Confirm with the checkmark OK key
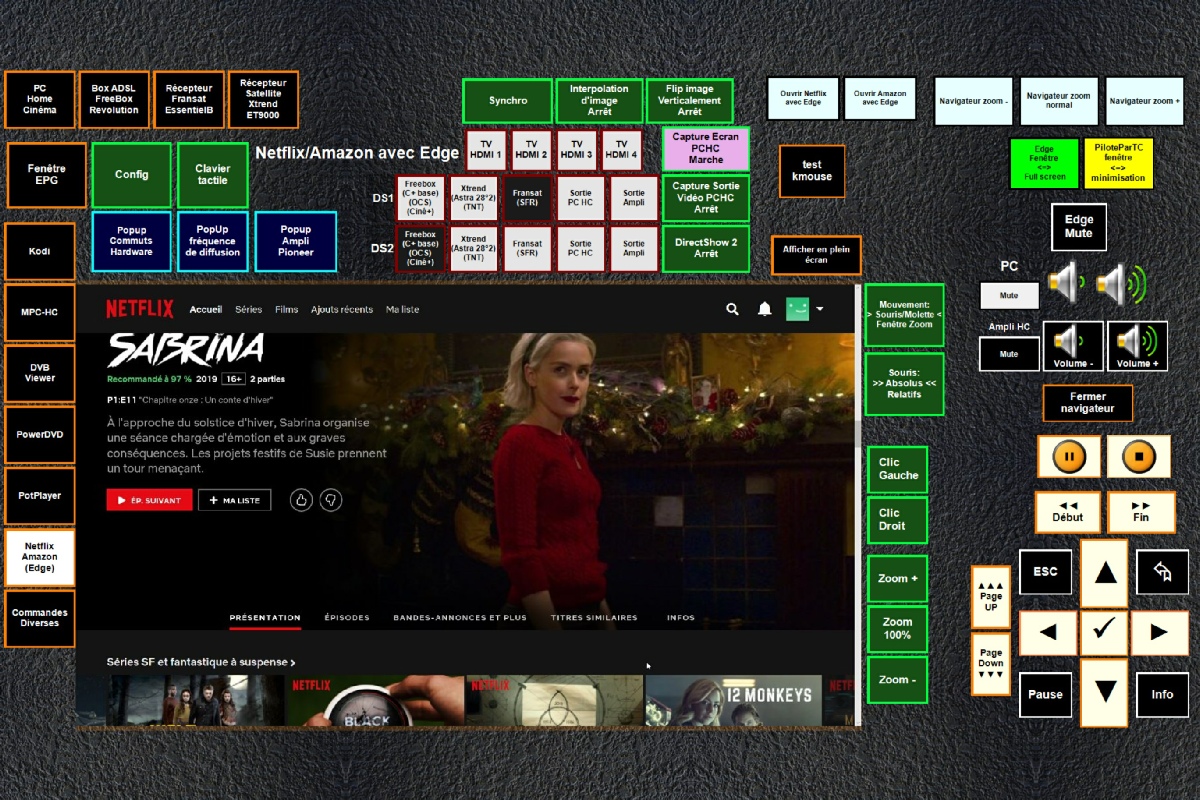Viewport: 1200px width, 800px height. pyautogui.click(x=1104, y=632)
